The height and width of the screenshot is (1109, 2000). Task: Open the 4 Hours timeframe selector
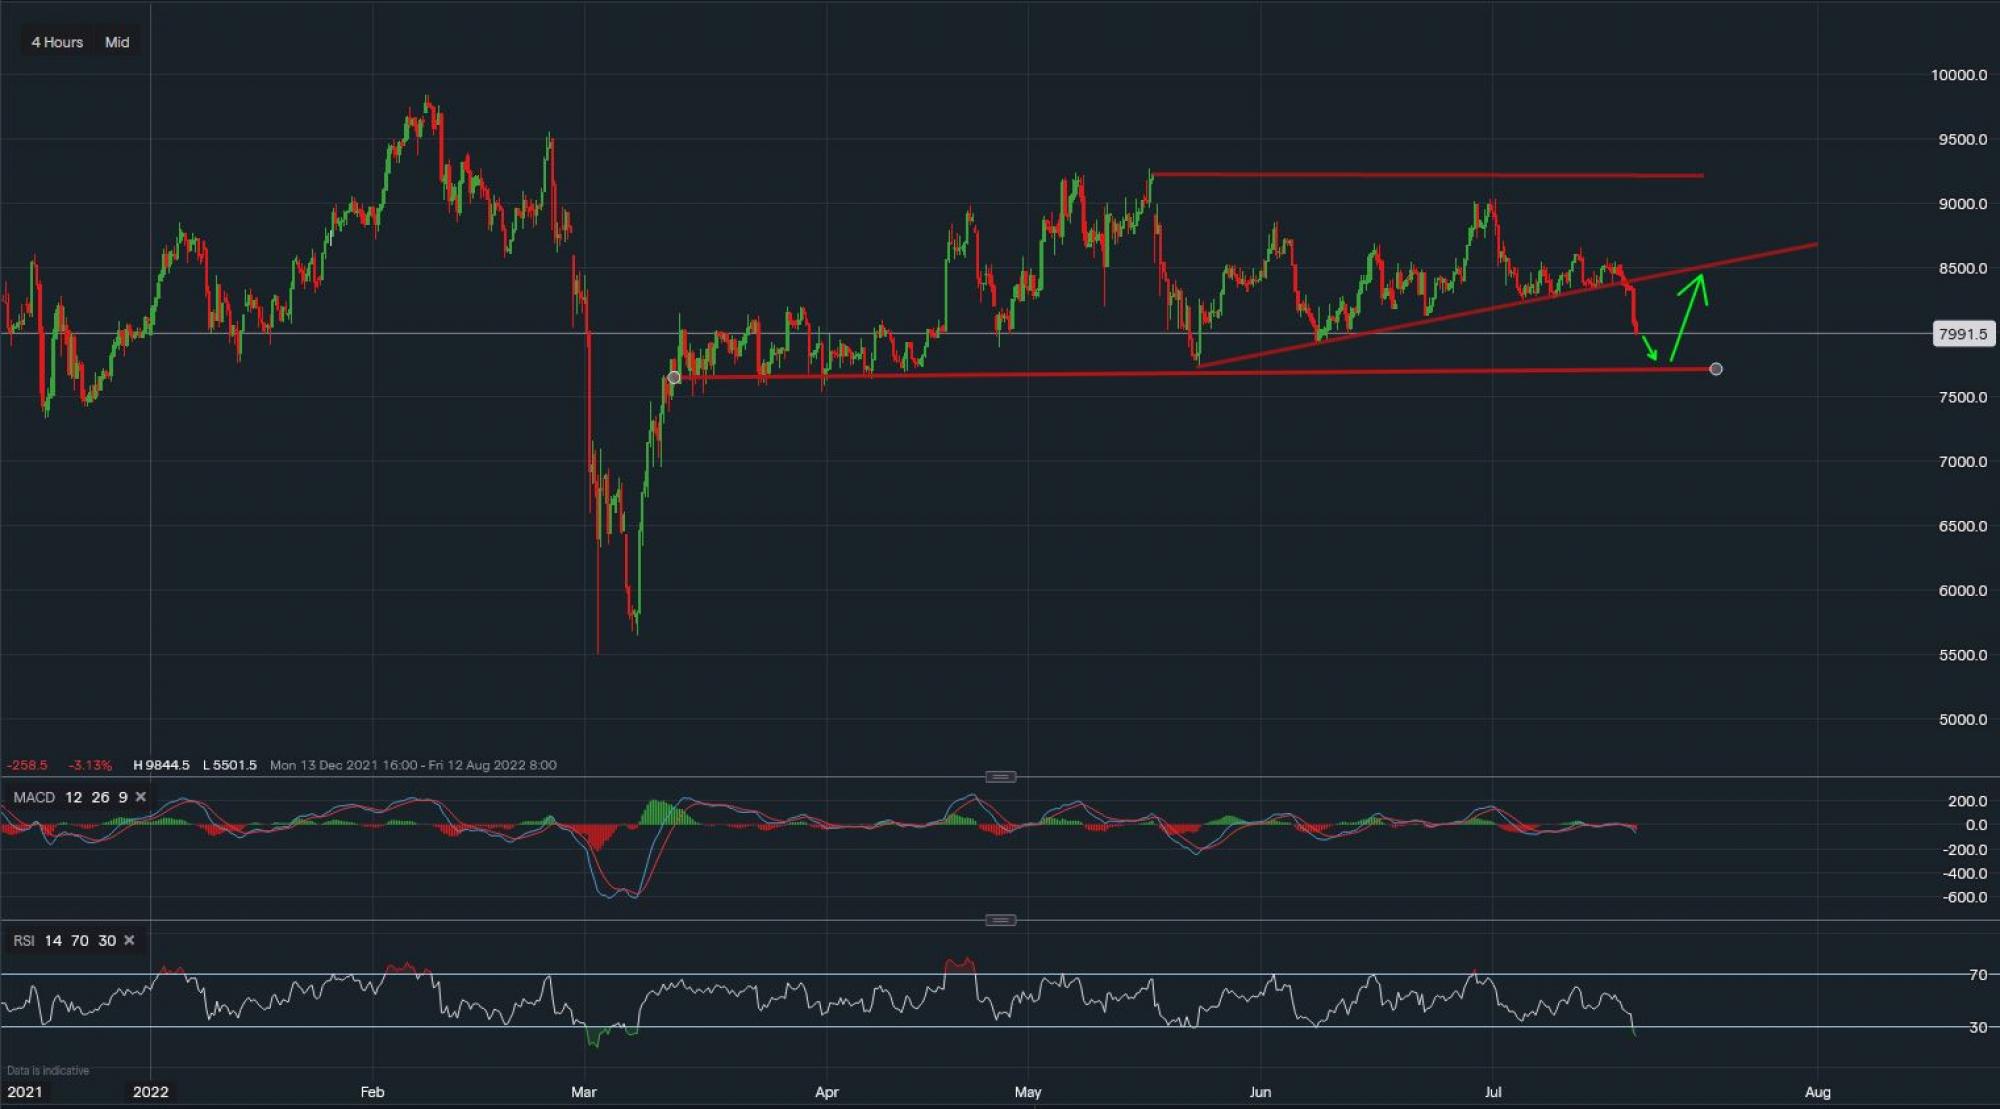point(57,42)
